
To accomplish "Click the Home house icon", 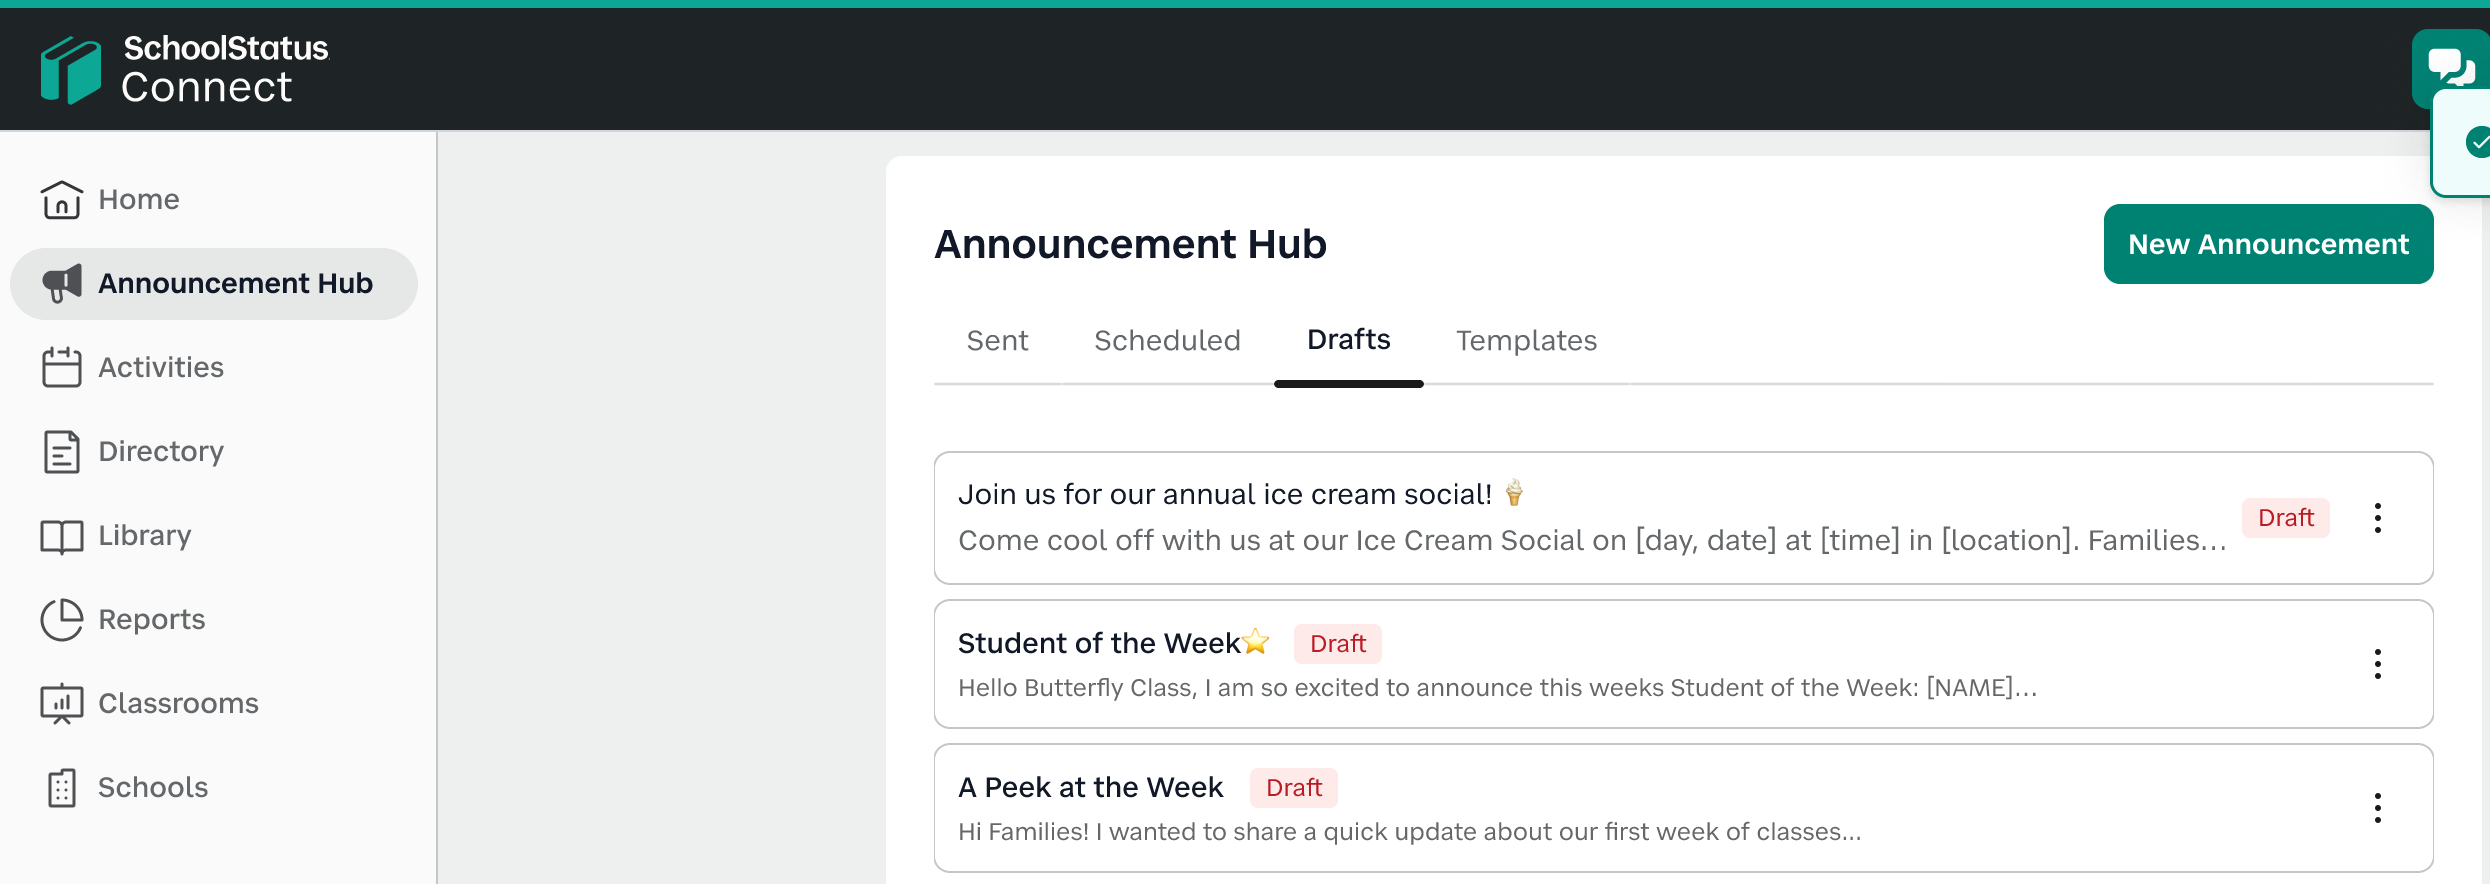I will coord(61,200).
